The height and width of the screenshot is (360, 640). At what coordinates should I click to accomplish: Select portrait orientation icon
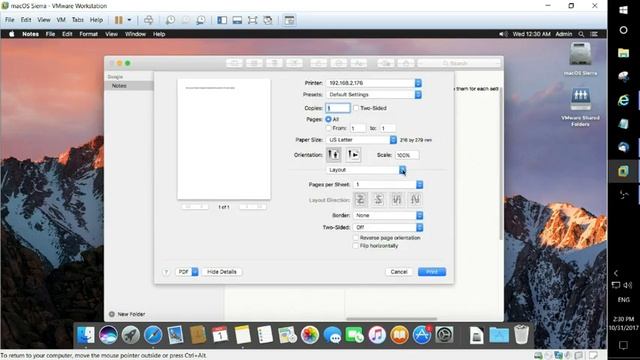tap(333, 155)
